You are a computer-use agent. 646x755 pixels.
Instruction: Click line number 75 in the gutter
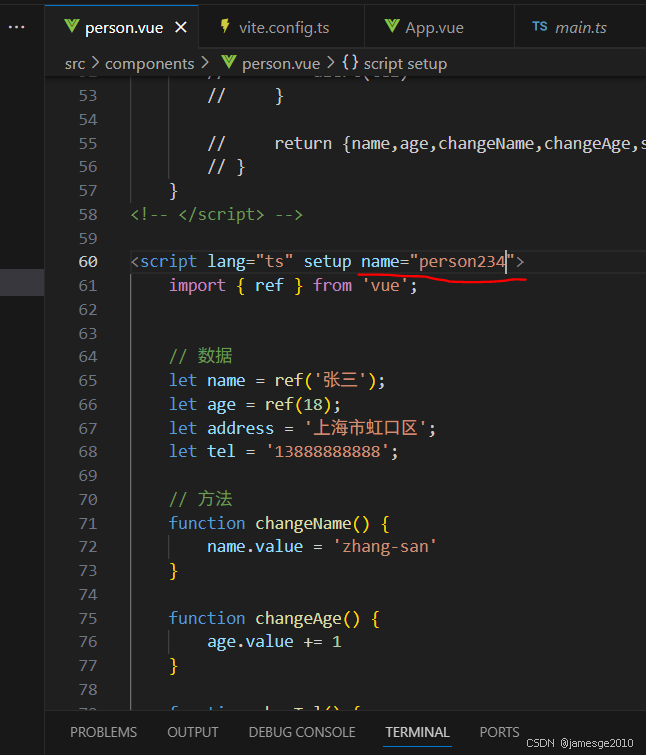coord(88,619)
